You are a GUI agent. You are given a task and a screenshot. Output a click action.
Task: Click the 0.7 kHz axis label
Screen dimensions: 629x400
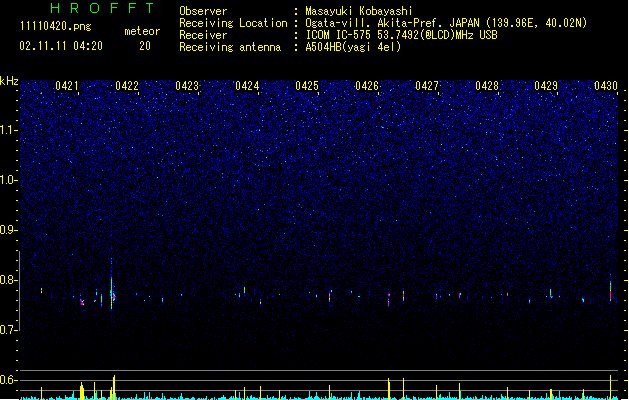click(x=9, y=330)
